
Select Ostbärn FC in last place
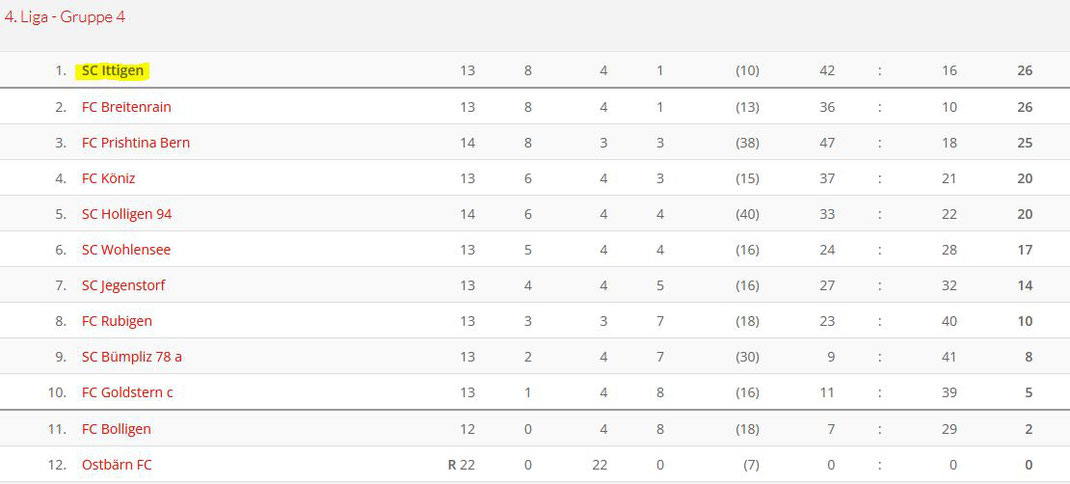tap(117, 465)
